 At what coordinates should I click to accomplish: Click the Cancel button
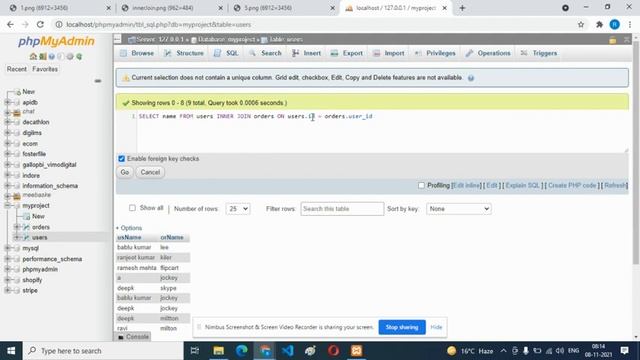150,172
